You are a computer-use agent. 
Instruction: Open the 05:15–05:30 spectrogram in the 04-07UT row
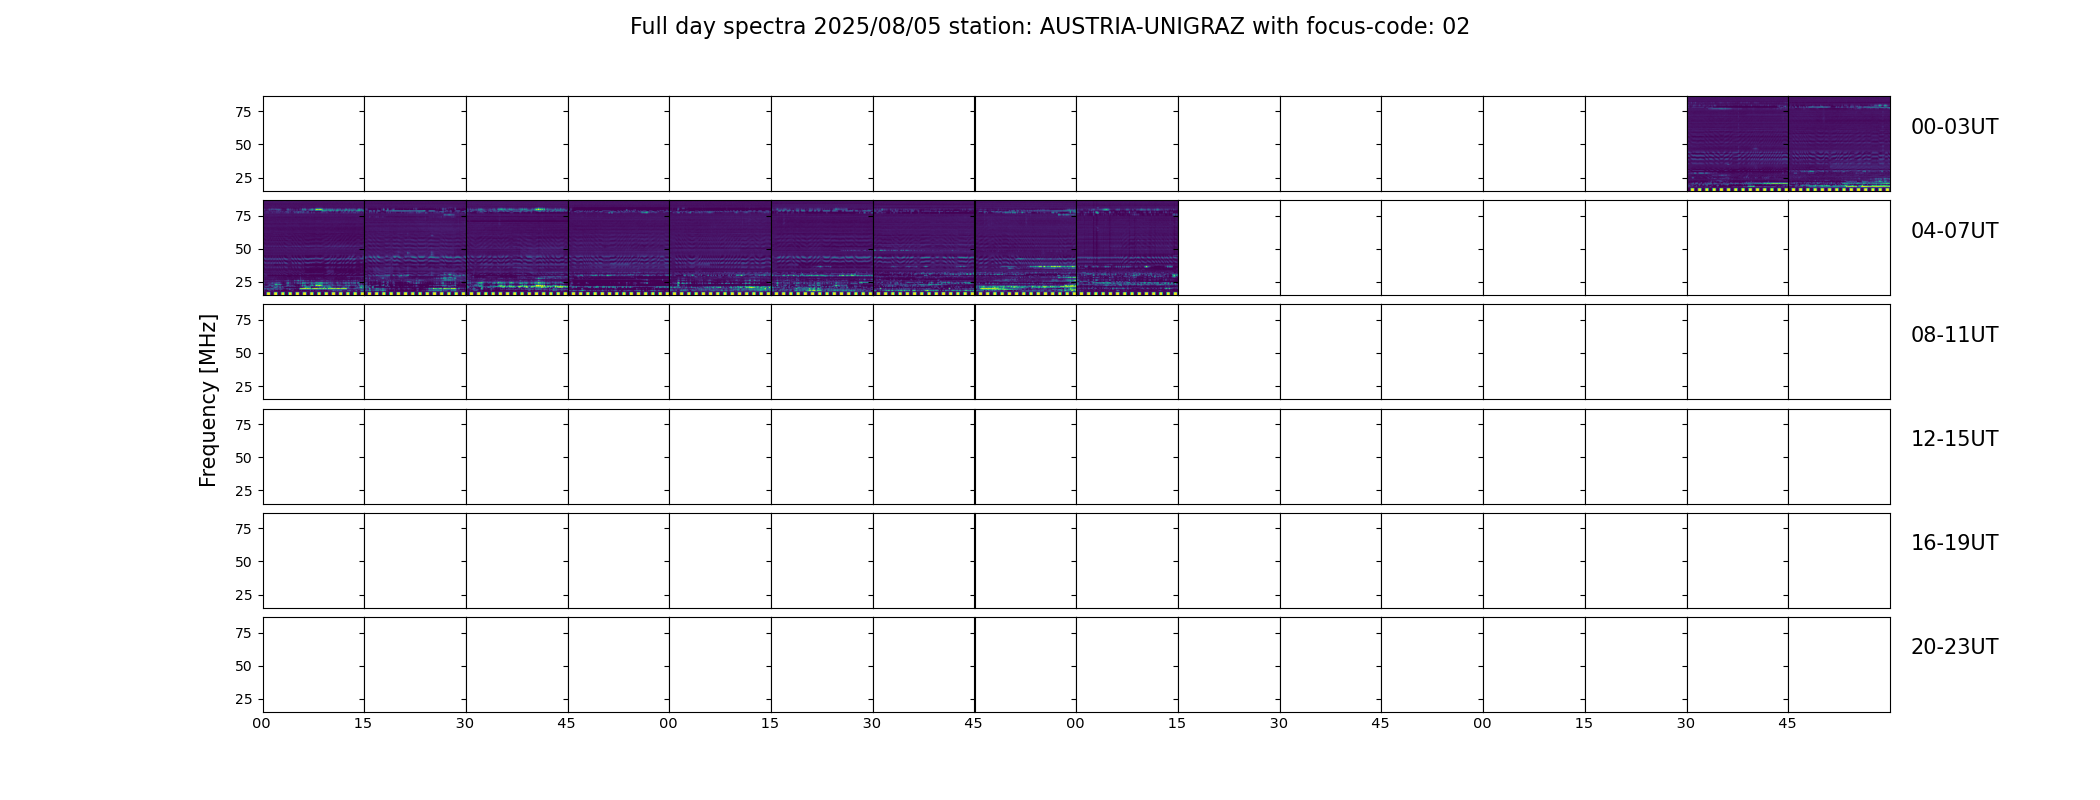822,248
